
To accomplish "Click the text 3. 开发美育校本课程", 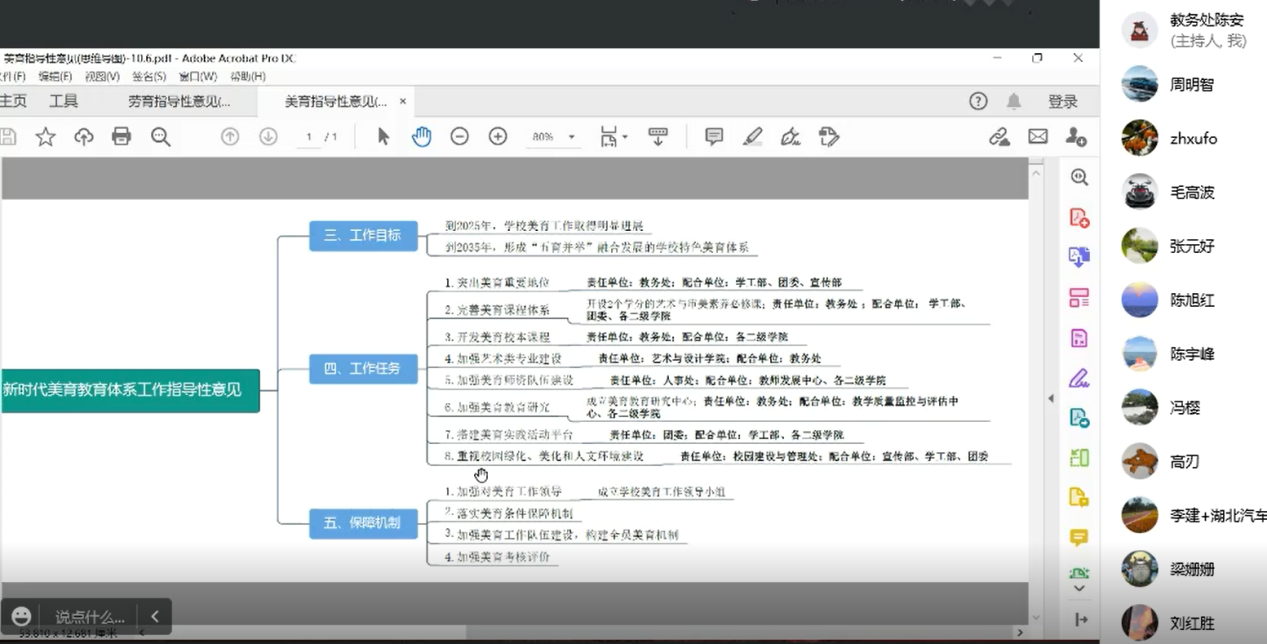I will 497,337.
